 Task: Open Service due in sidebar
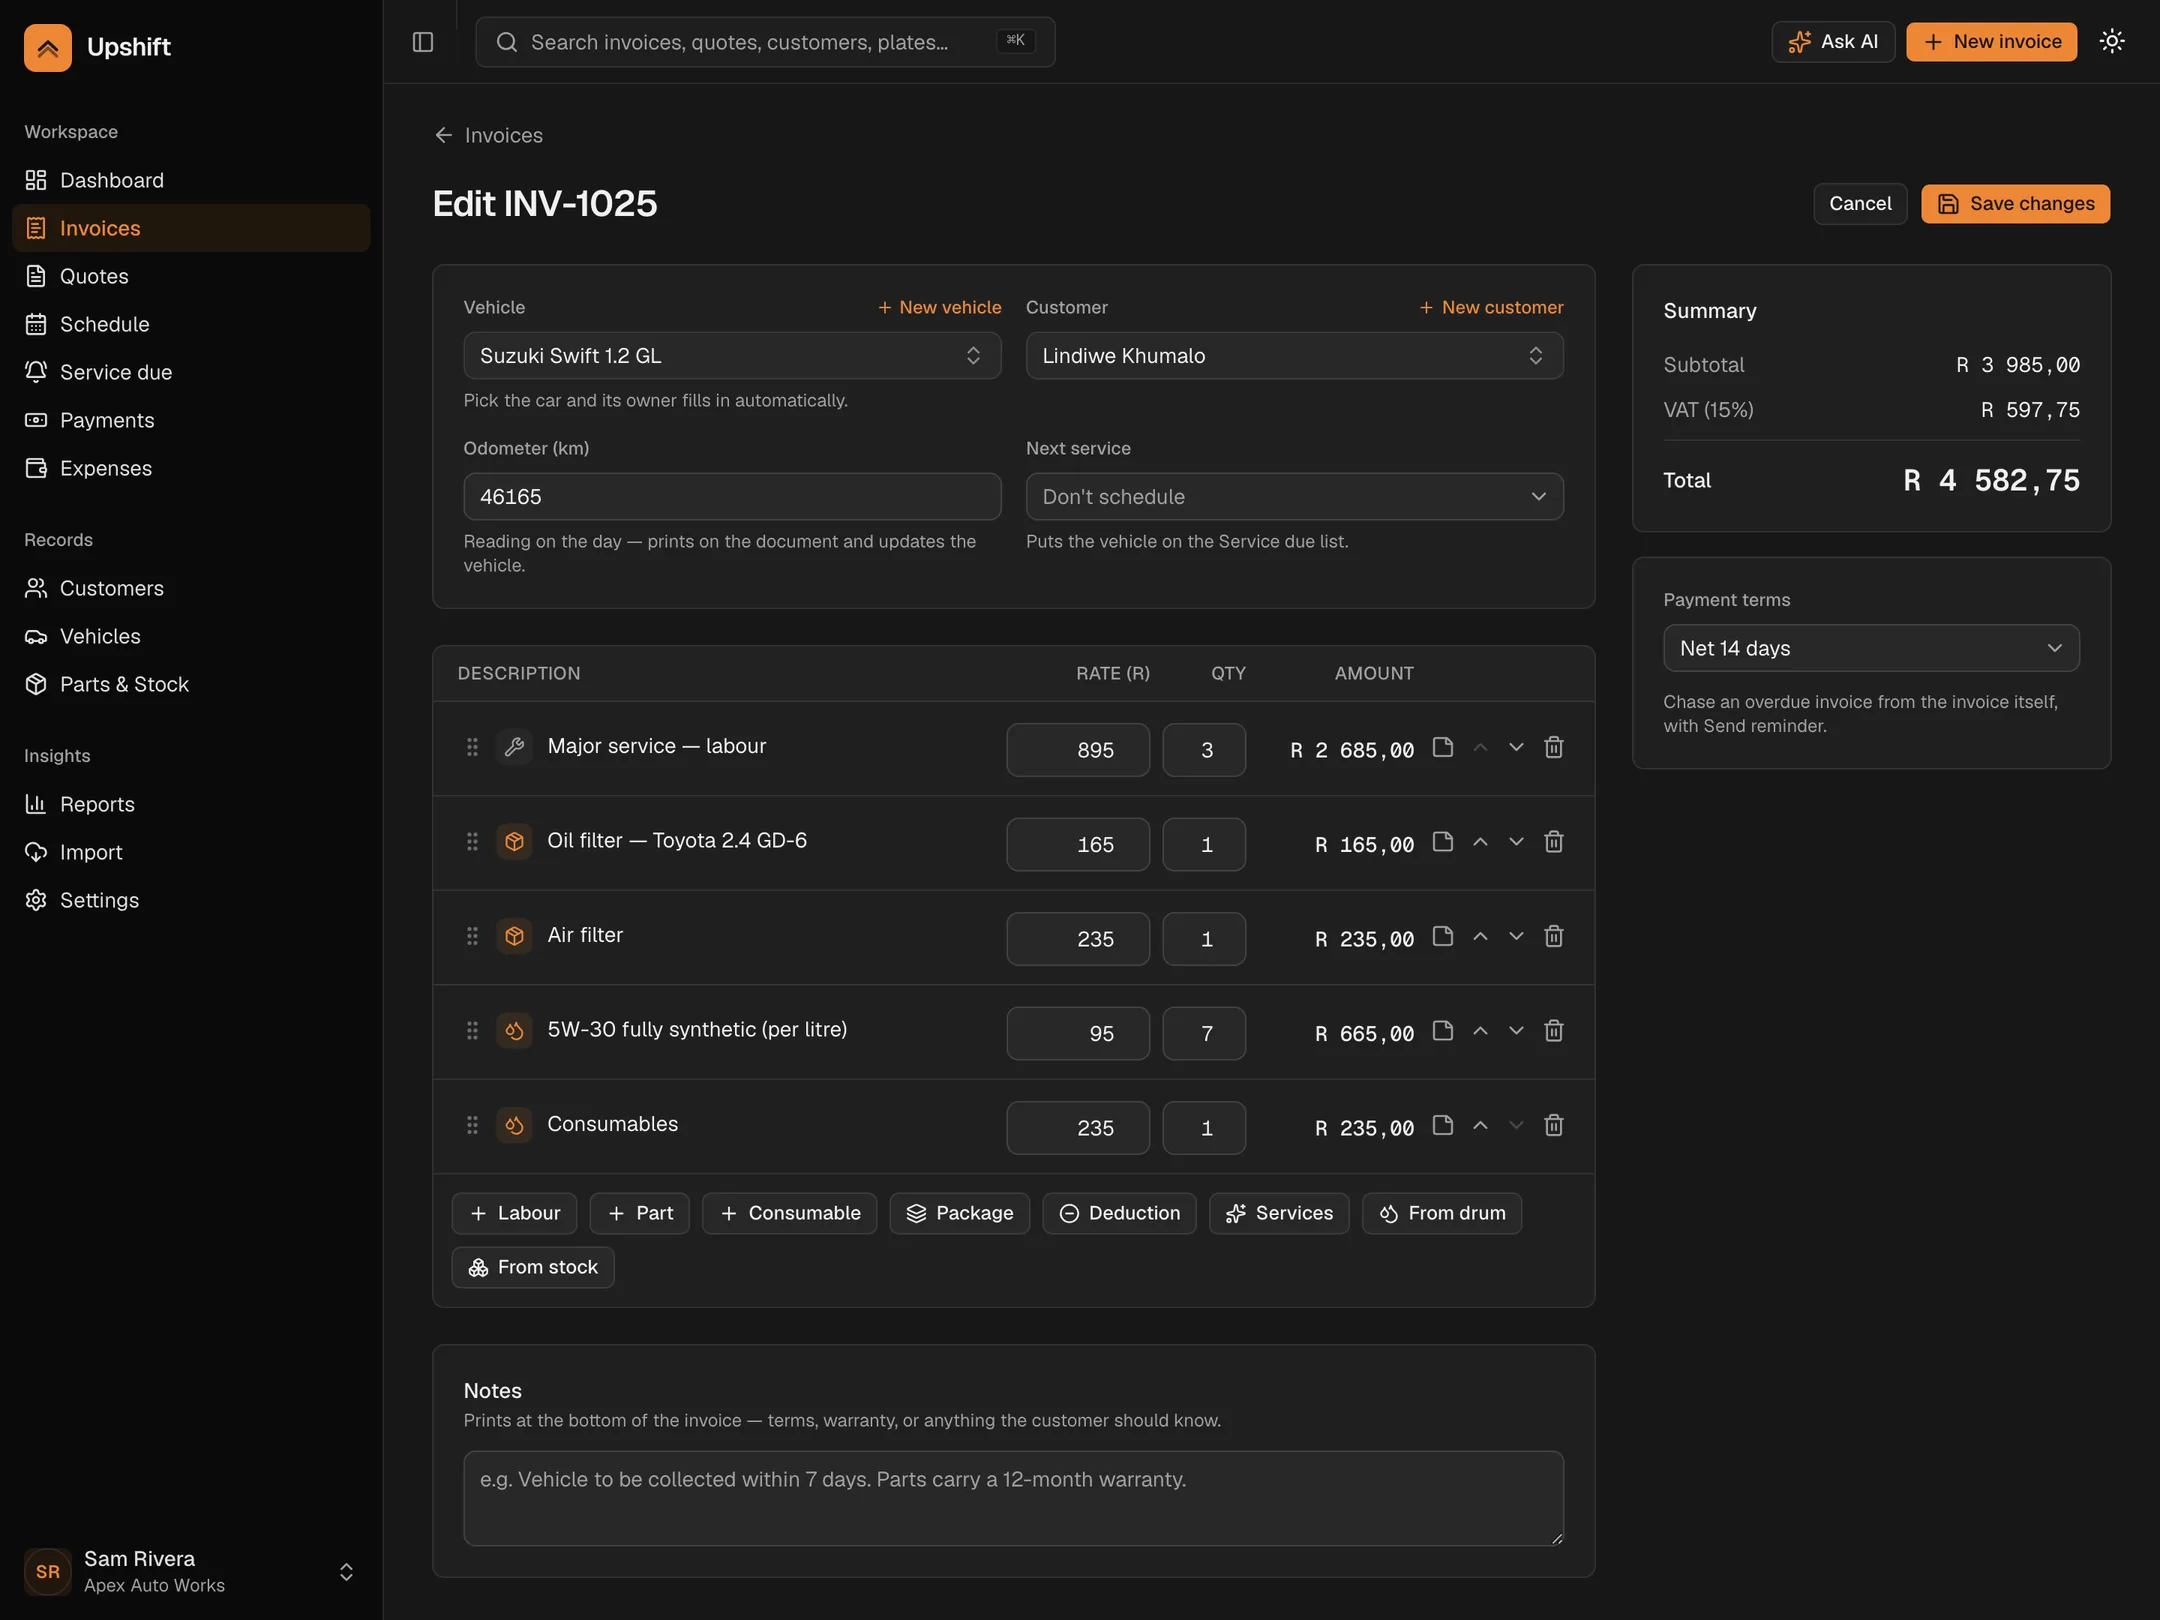click(x=191, y=372)
